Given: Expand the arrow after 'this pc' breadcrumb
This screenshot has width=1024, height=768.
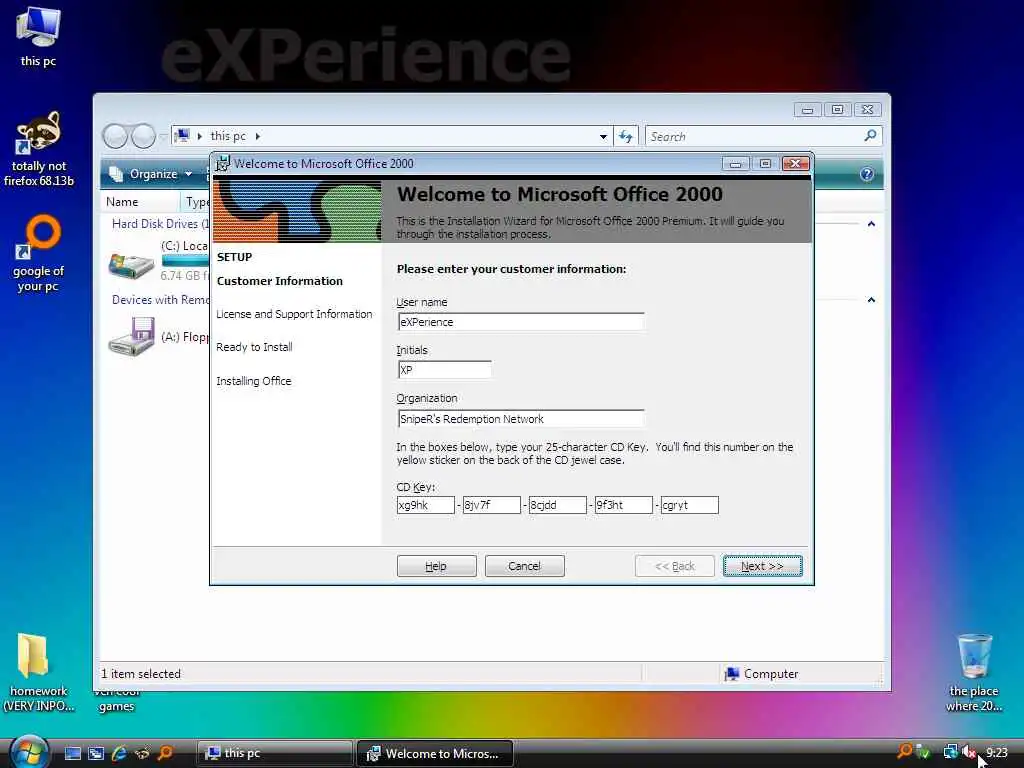Looking at the screenshot, I should click(x=258, y=136).
